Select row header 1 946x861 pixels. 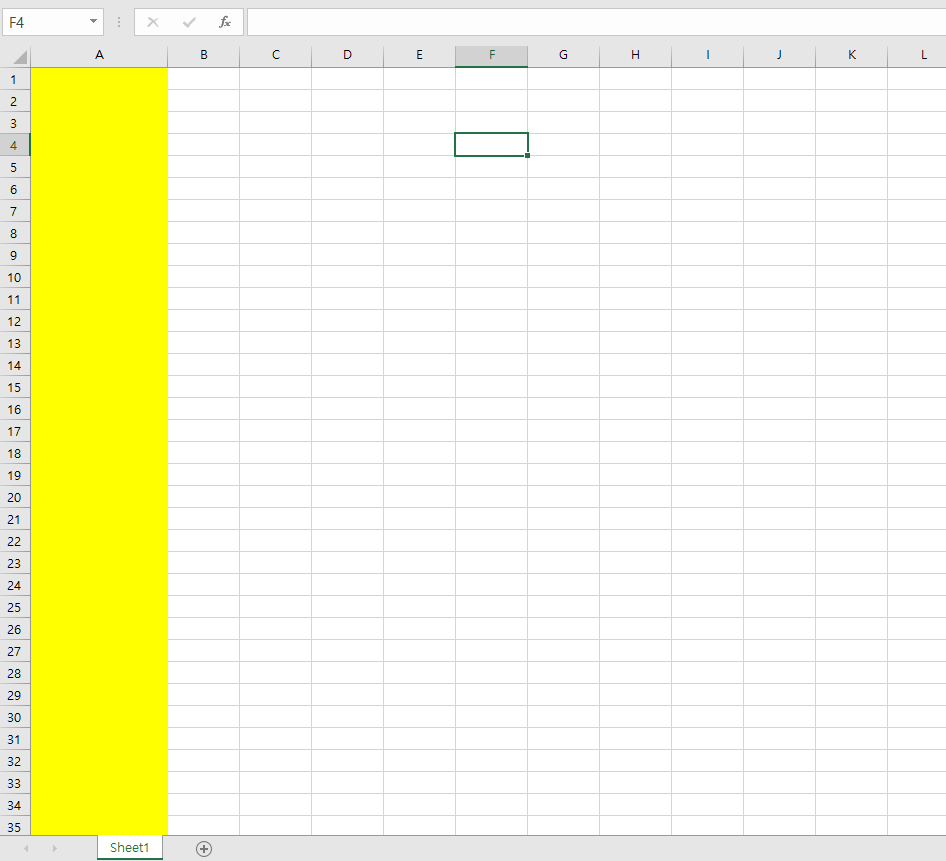coord(14,79)
